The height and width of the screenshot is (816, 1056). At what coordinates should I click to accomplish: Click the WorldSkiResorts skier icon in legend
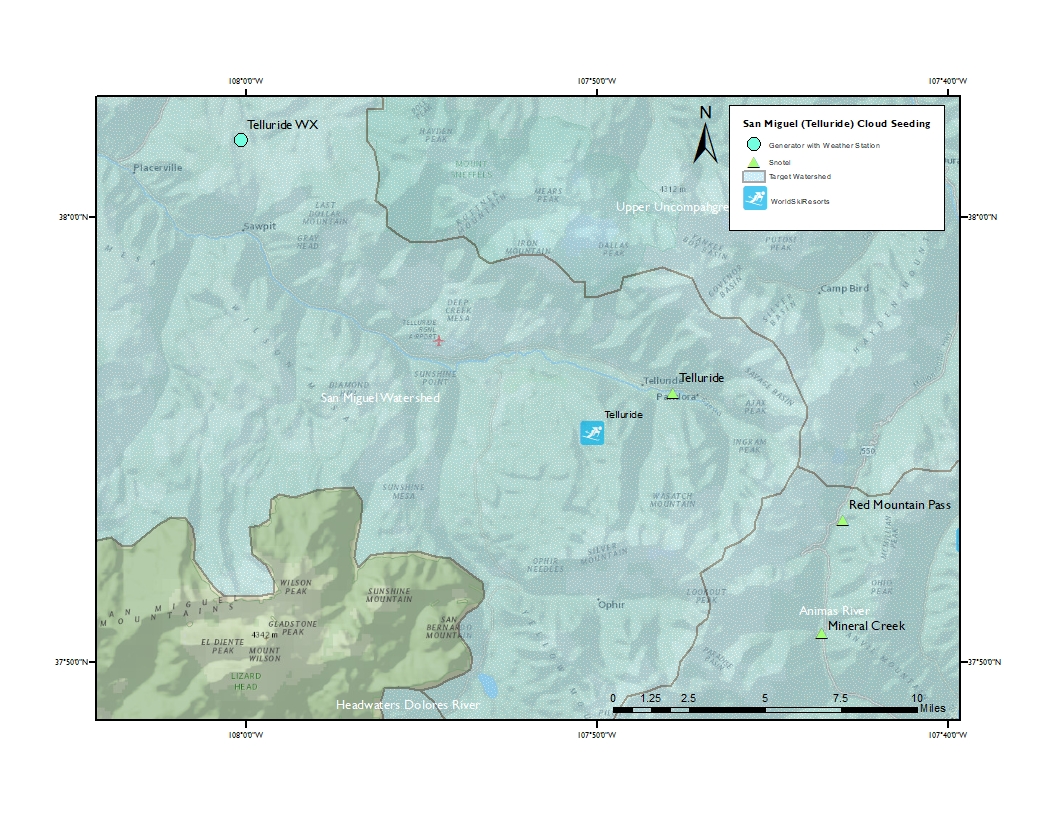pos(755,199)
